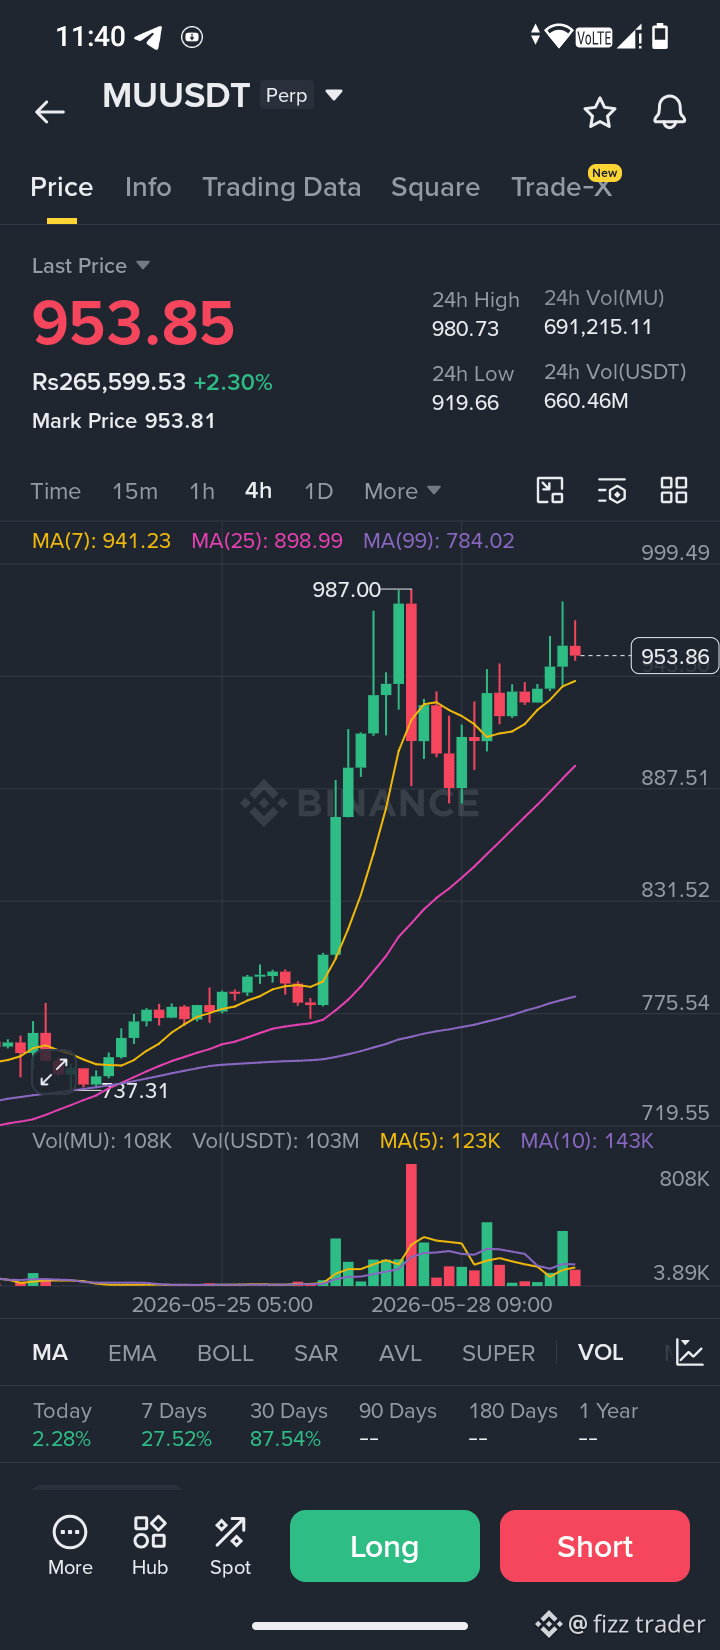The width and height of the screenshot is (720, 1650).
Task: Open price alerts via the bell icon
Action: pyautogui.click(x=669, y=112)
